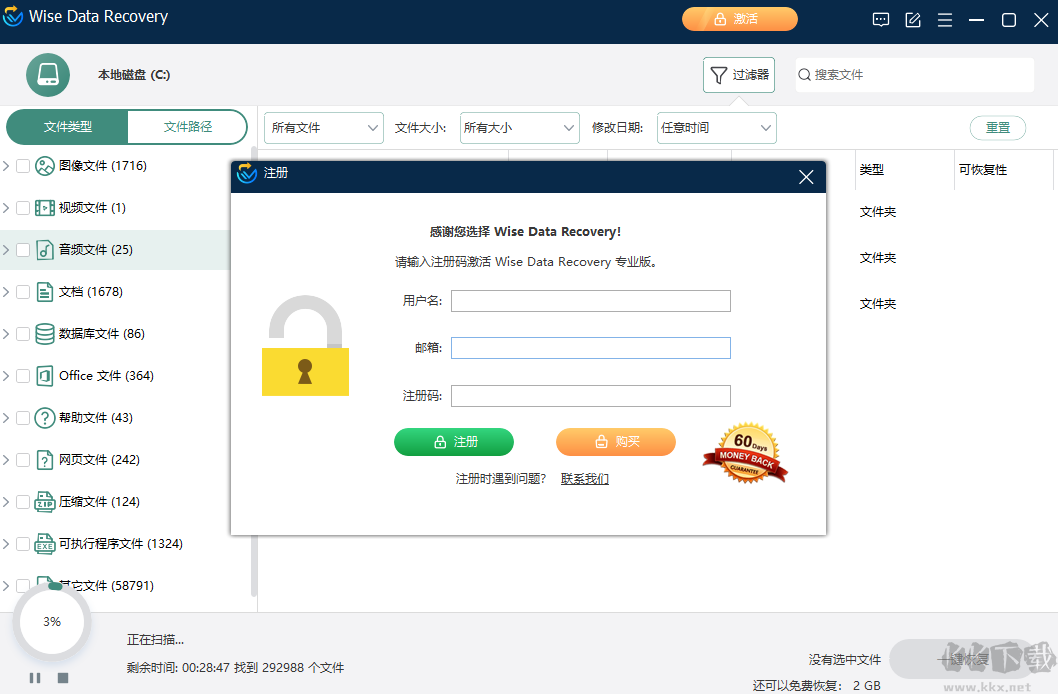Screen dimensions: 1058x694
Task: Check the 视频文件 checkbox
Action: click(x=22, y=207)
